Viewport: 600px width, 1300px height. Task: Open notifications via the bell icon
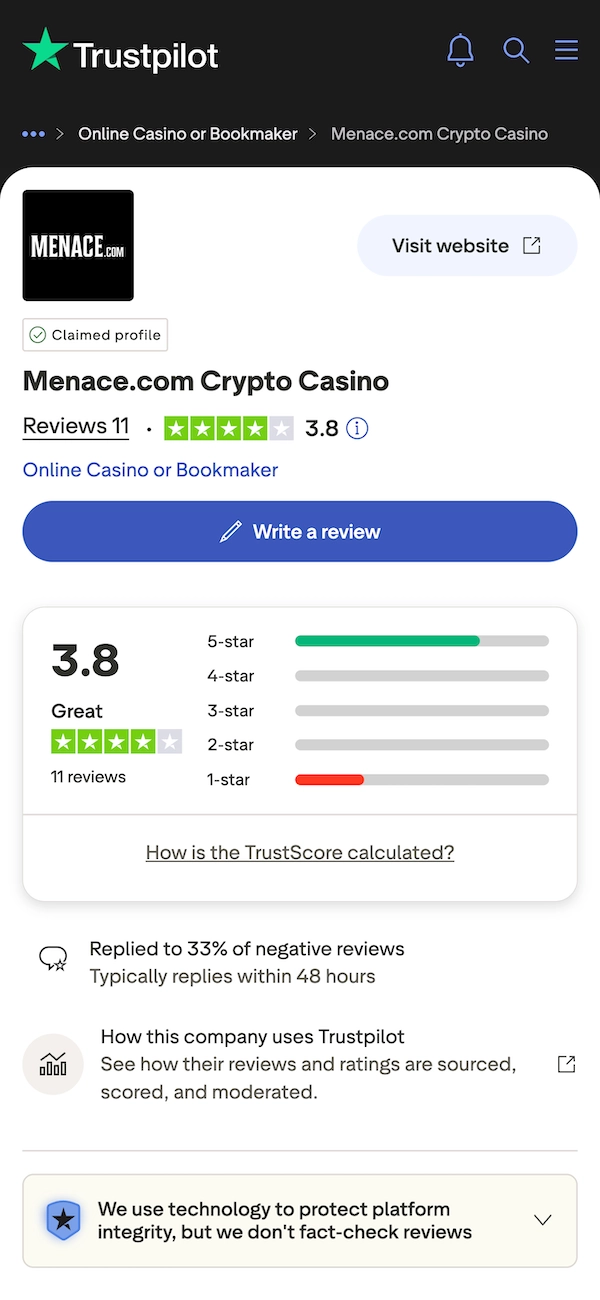[x=460, y=50]
